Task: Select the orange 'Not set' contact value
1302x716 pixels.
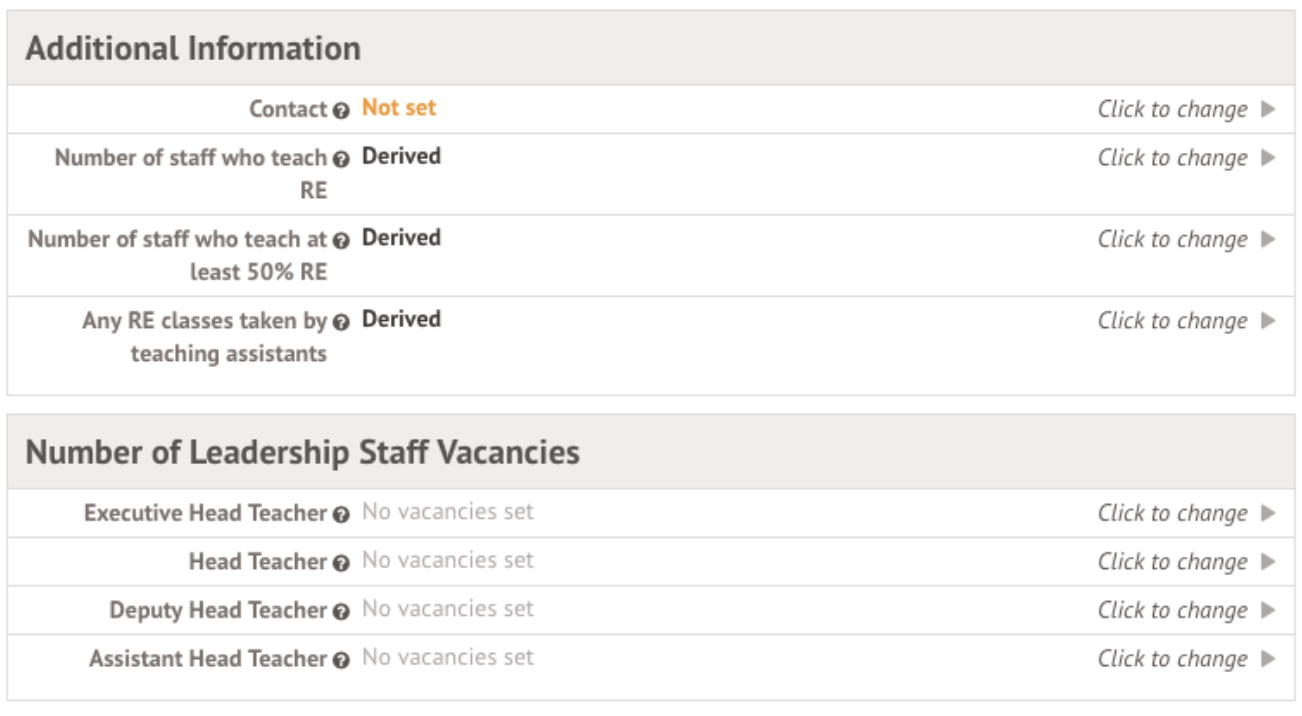Action: 399,108
